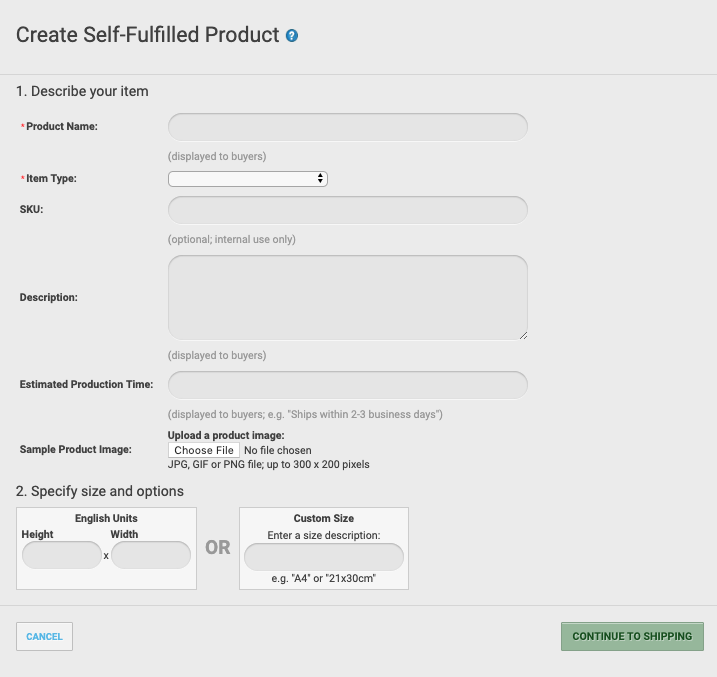Screen dimensions: 717x677
Task: Click the Cancel button
Action: click(44, 636)
